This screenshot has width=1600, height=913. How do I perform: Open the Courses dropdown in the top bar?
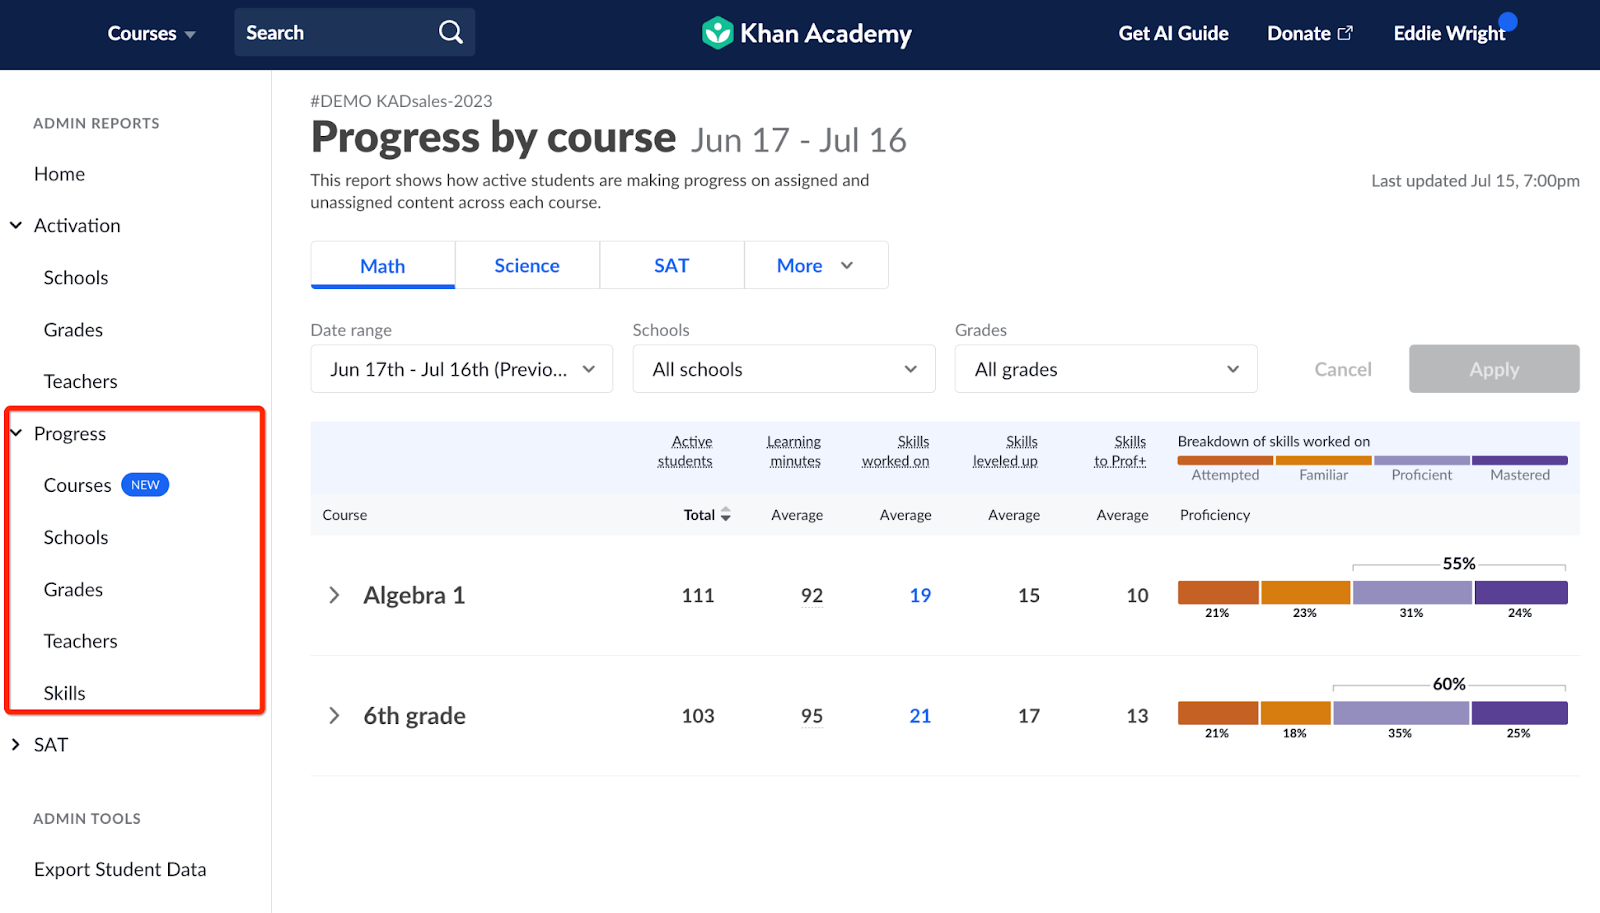(151, 33)
